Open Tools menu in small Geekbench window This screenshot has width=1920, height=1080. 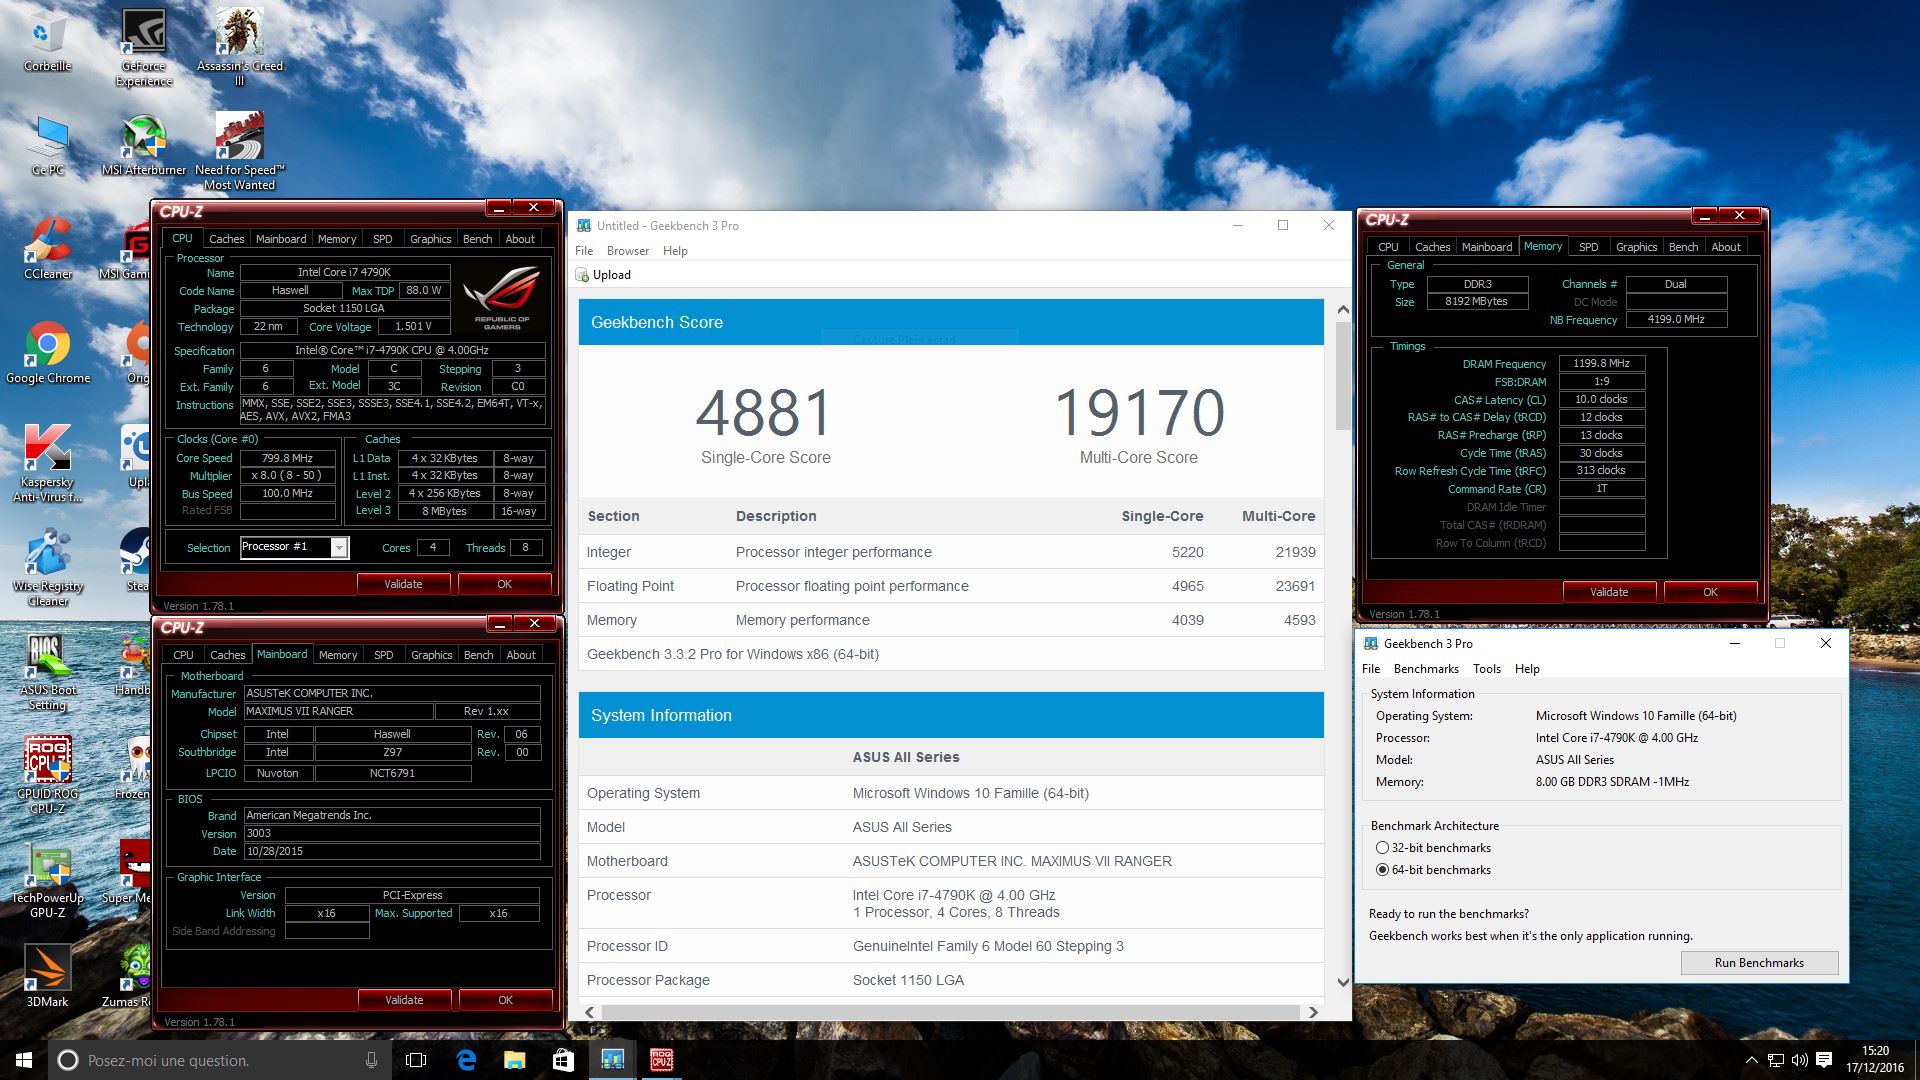(x=1486, y=669)
